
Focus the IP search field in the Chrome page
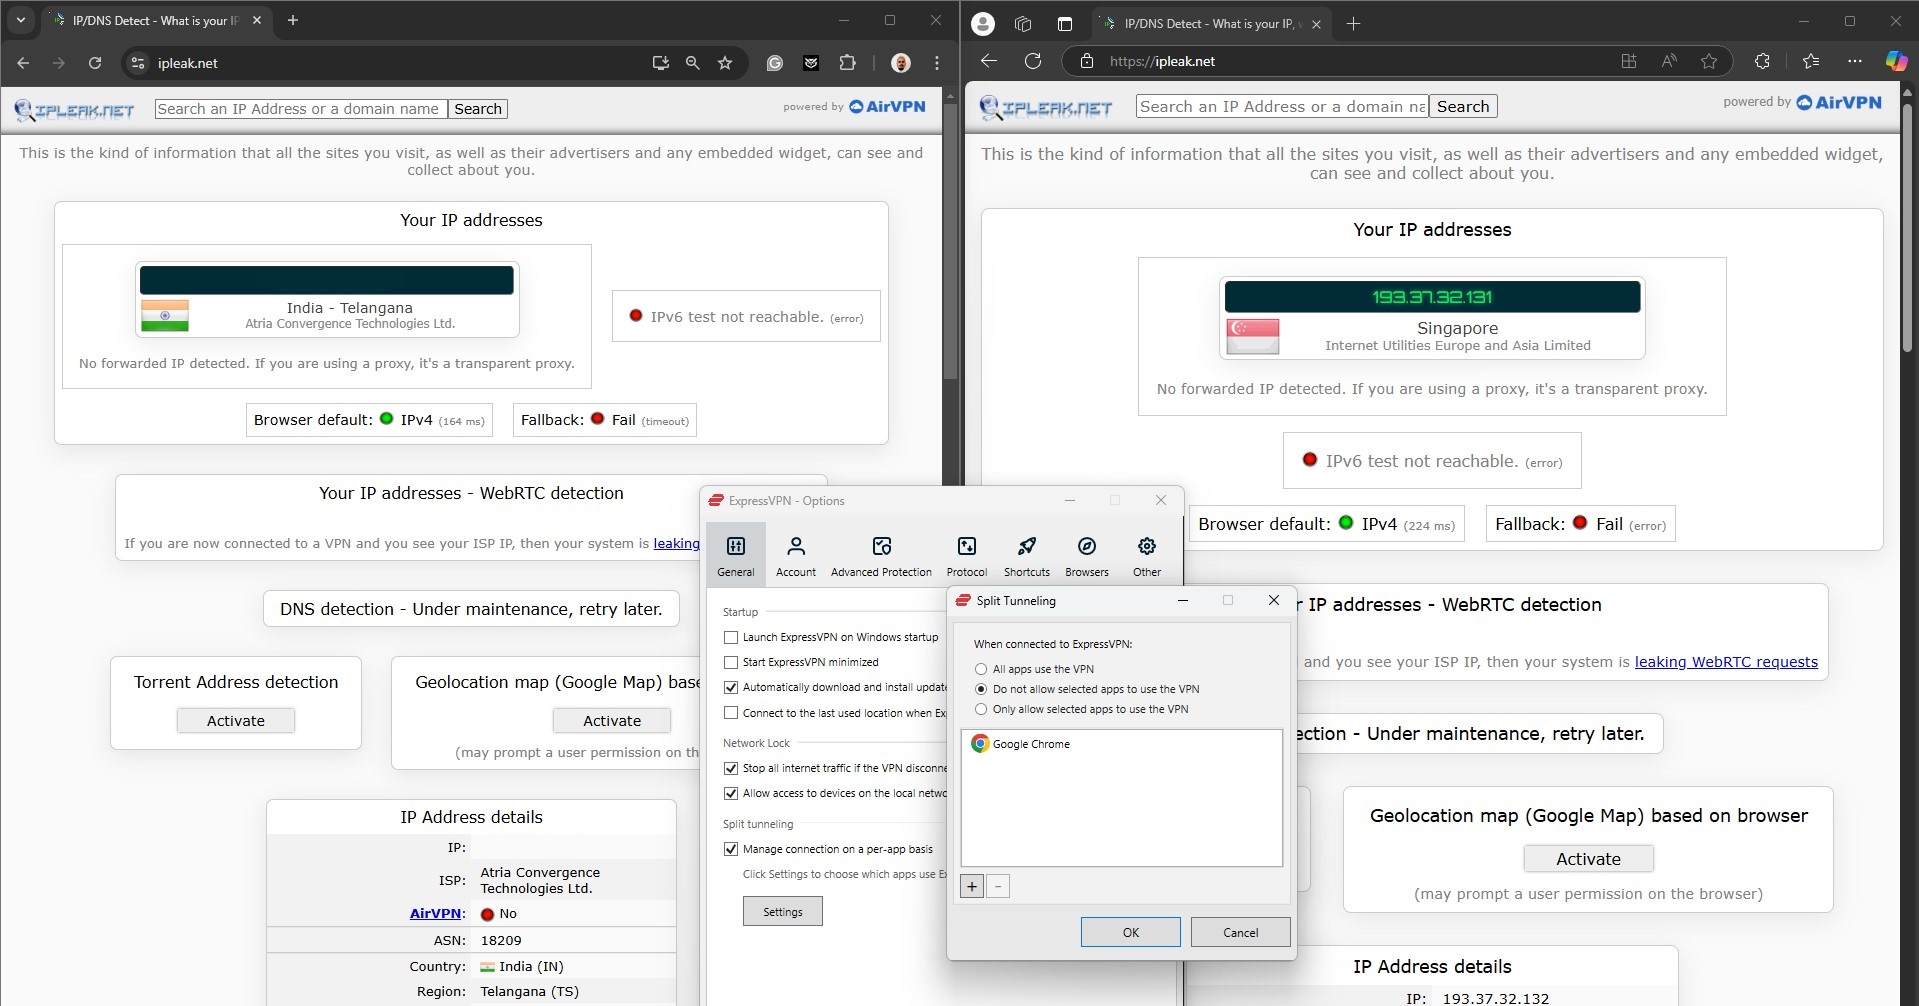pyautogui.click(x=301, y=109)
